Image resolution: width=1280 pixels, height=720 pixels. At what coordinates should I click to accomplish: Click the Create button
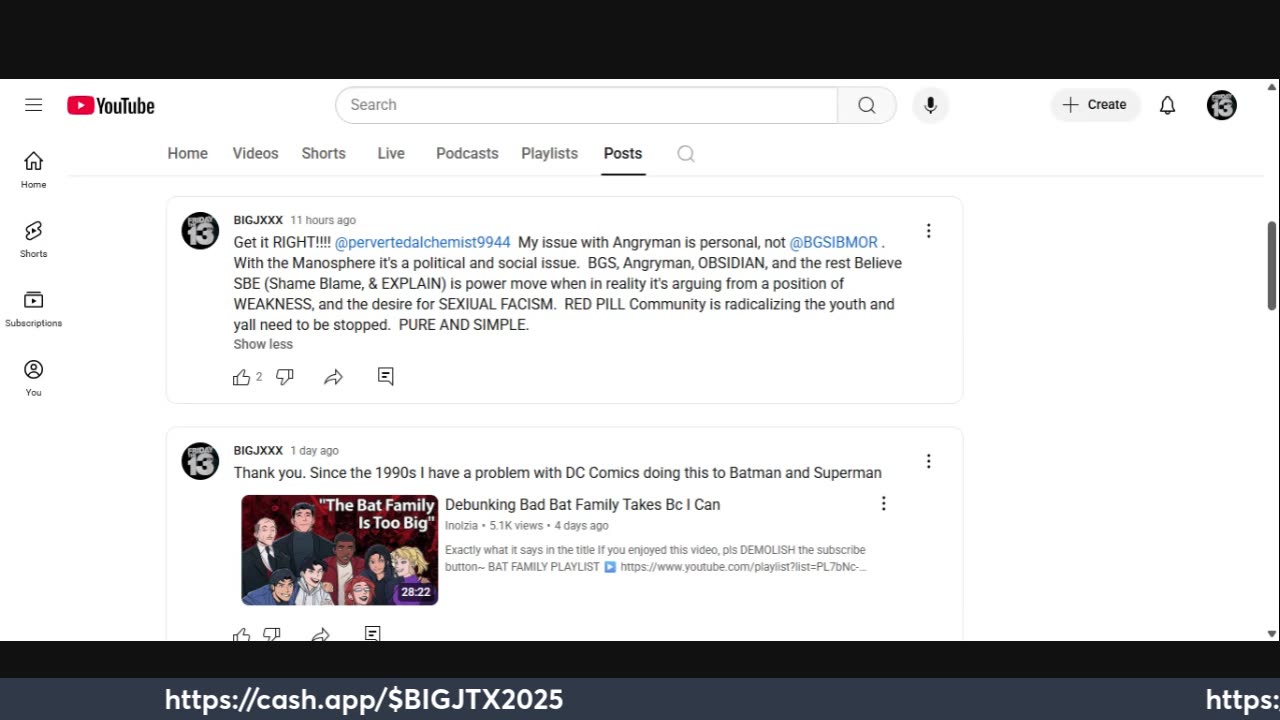click(x=1095, y=105)
